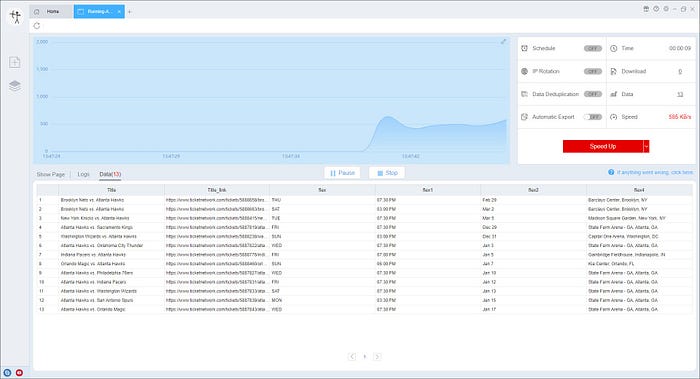Click the Title_link column header
Screen dimensions: 700x379
[x=217, y=190]
